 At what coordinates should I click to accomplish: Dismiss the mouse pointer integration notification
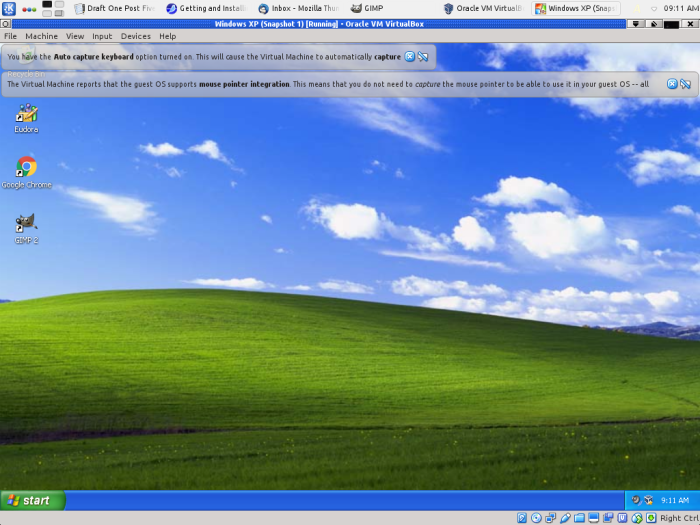[672, 84]
